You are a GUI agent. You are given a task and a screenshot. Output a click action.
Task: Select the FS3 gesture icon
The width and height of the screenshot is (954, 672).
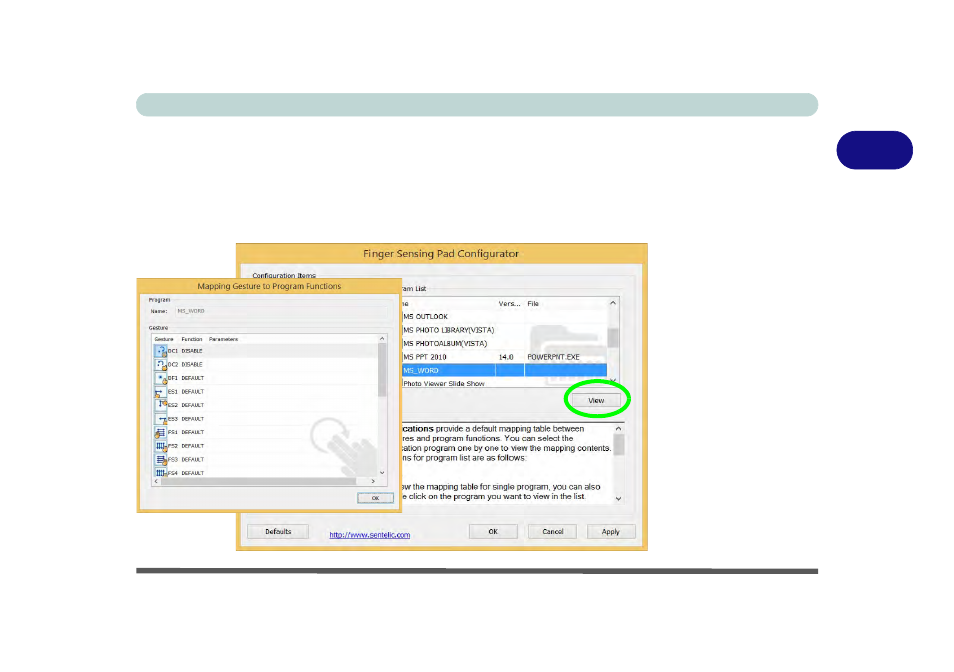click(x=161, y=460)
